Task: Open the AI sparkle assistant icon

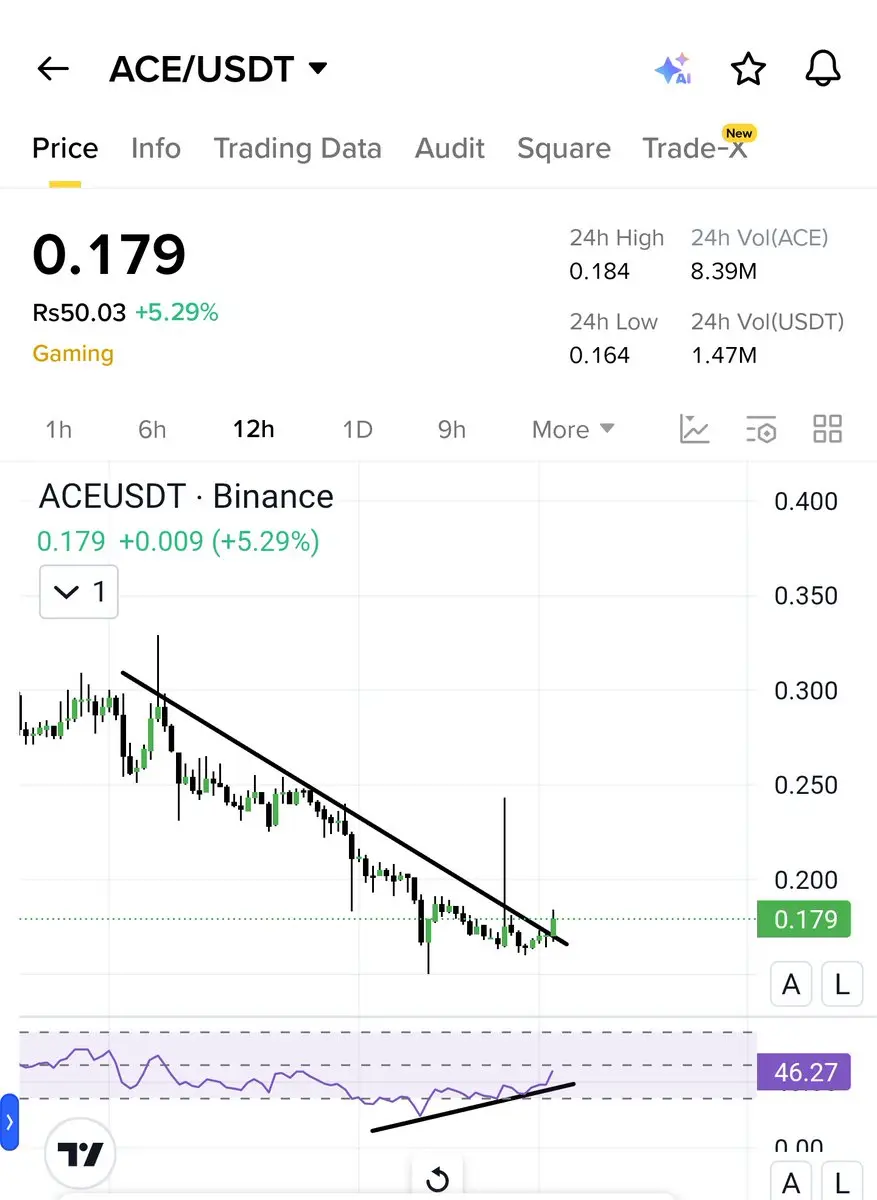Action: tap(672, 69)
